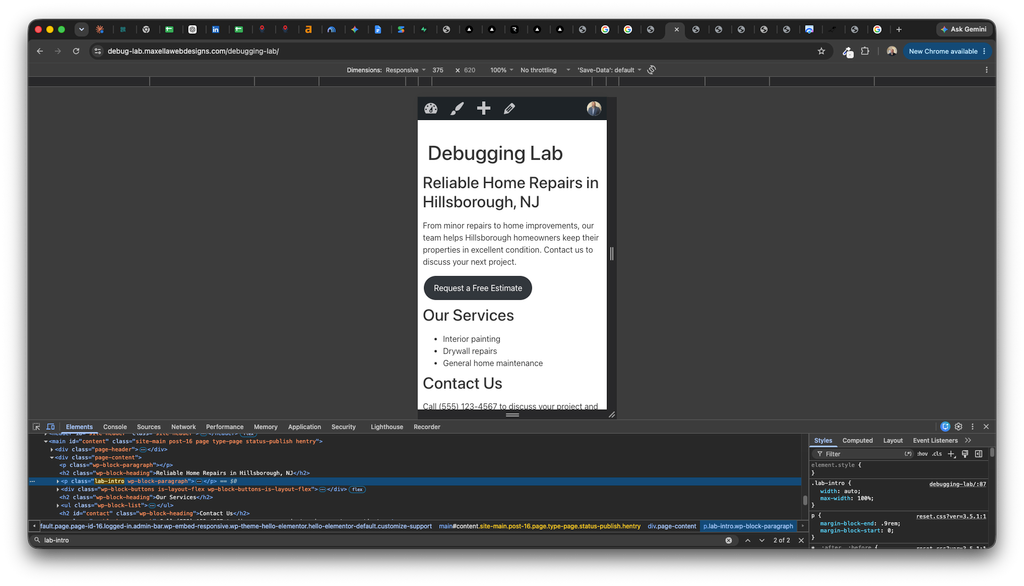Viewport: 1024px width, 586px height.
Task: Open the No throttling dropdown
Action: click(x=545, y=70)
